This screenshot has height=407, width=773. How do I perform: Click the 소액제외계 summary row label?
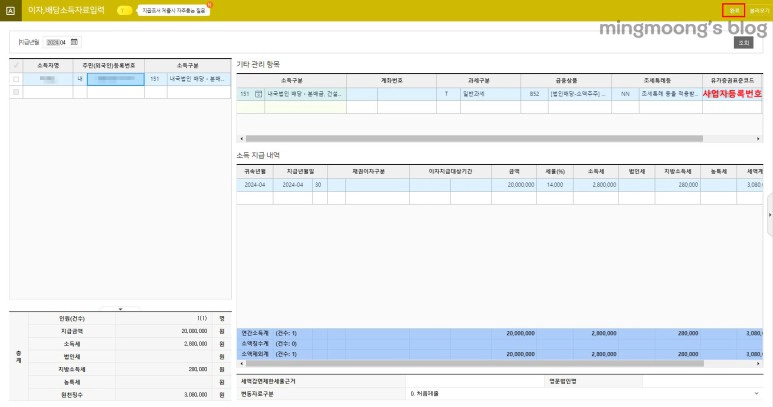255,354
